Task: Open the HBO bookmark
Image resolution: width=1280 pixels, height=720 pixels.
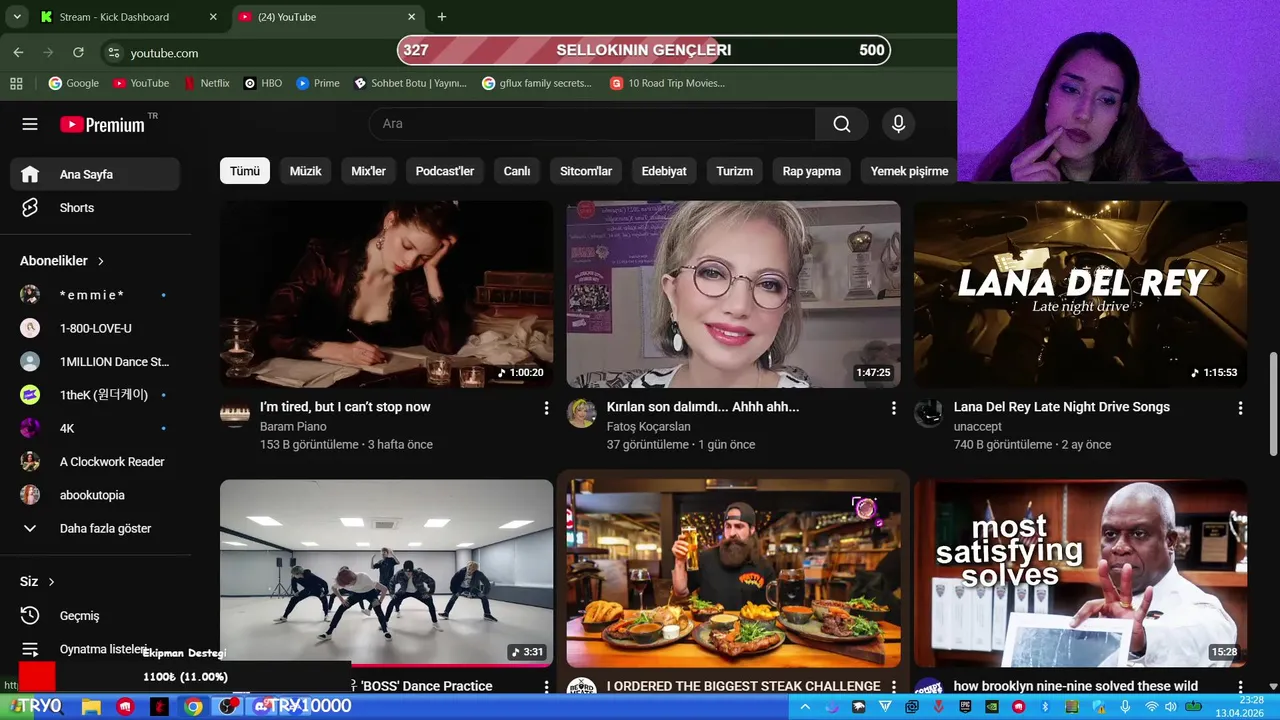Action: (263, 83)
